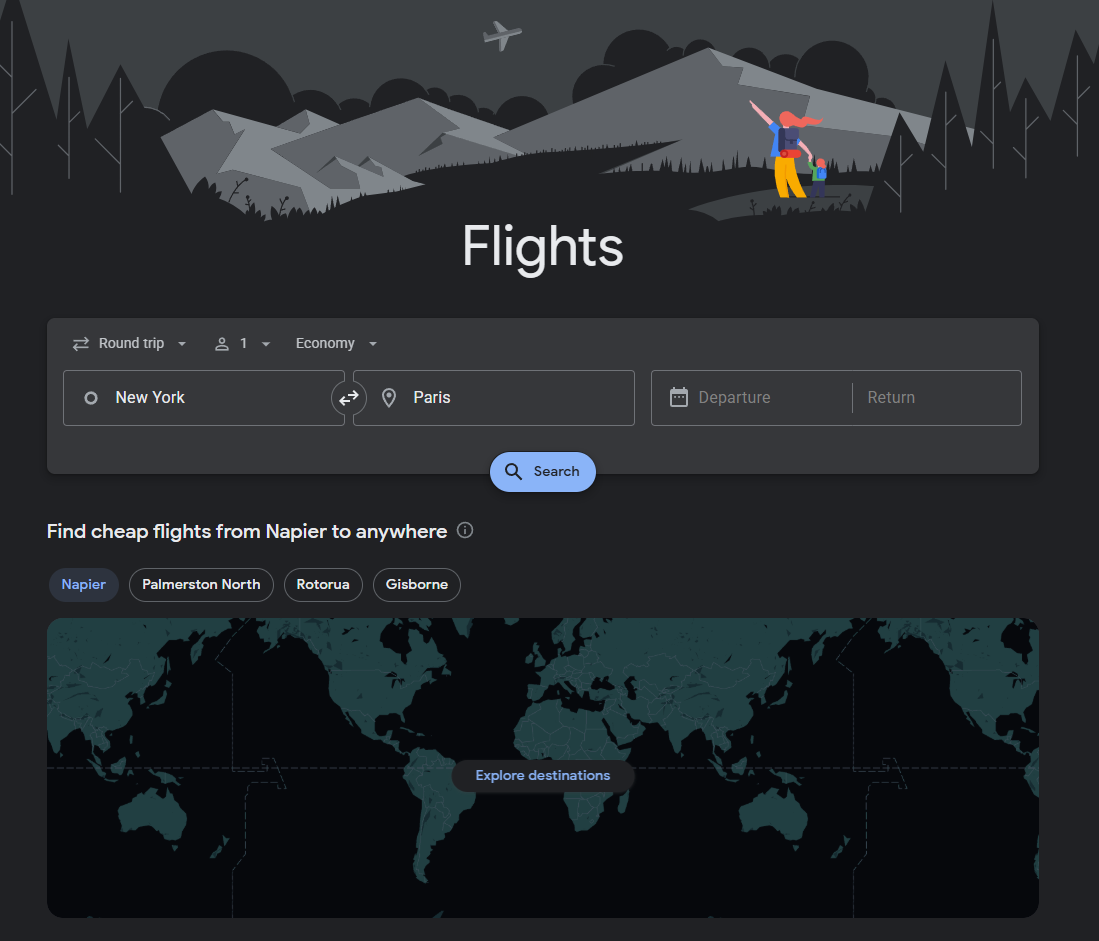Click the passenger person icon
The width and height of the screenshot is (1099, 941).
[221, 343]
